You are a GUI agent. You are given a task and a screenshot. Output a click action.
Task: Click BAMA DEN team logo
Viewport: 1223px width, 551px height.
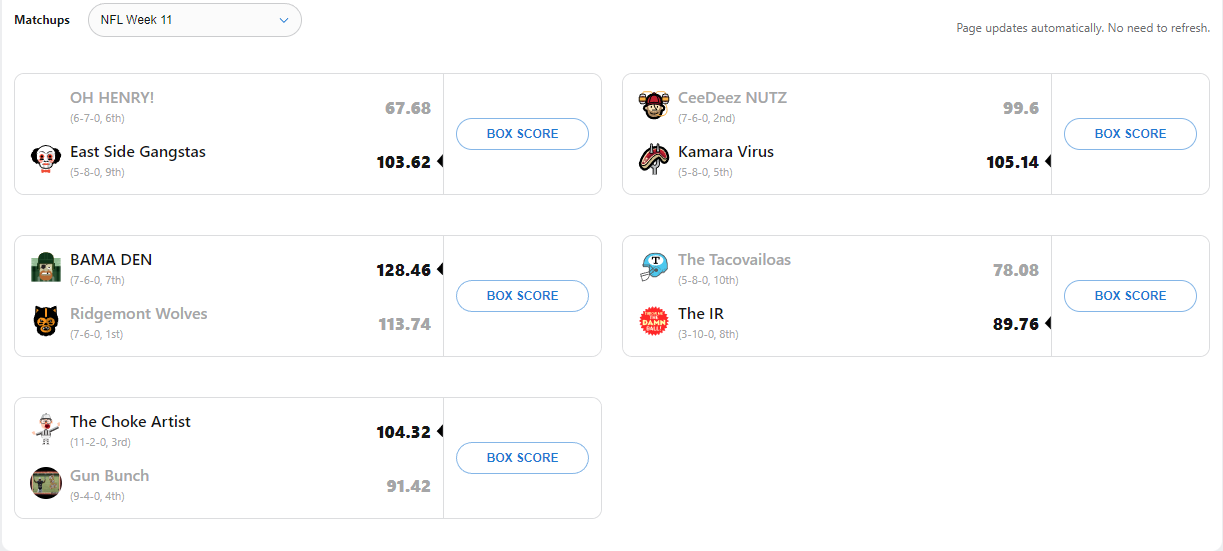coord(46,267)
